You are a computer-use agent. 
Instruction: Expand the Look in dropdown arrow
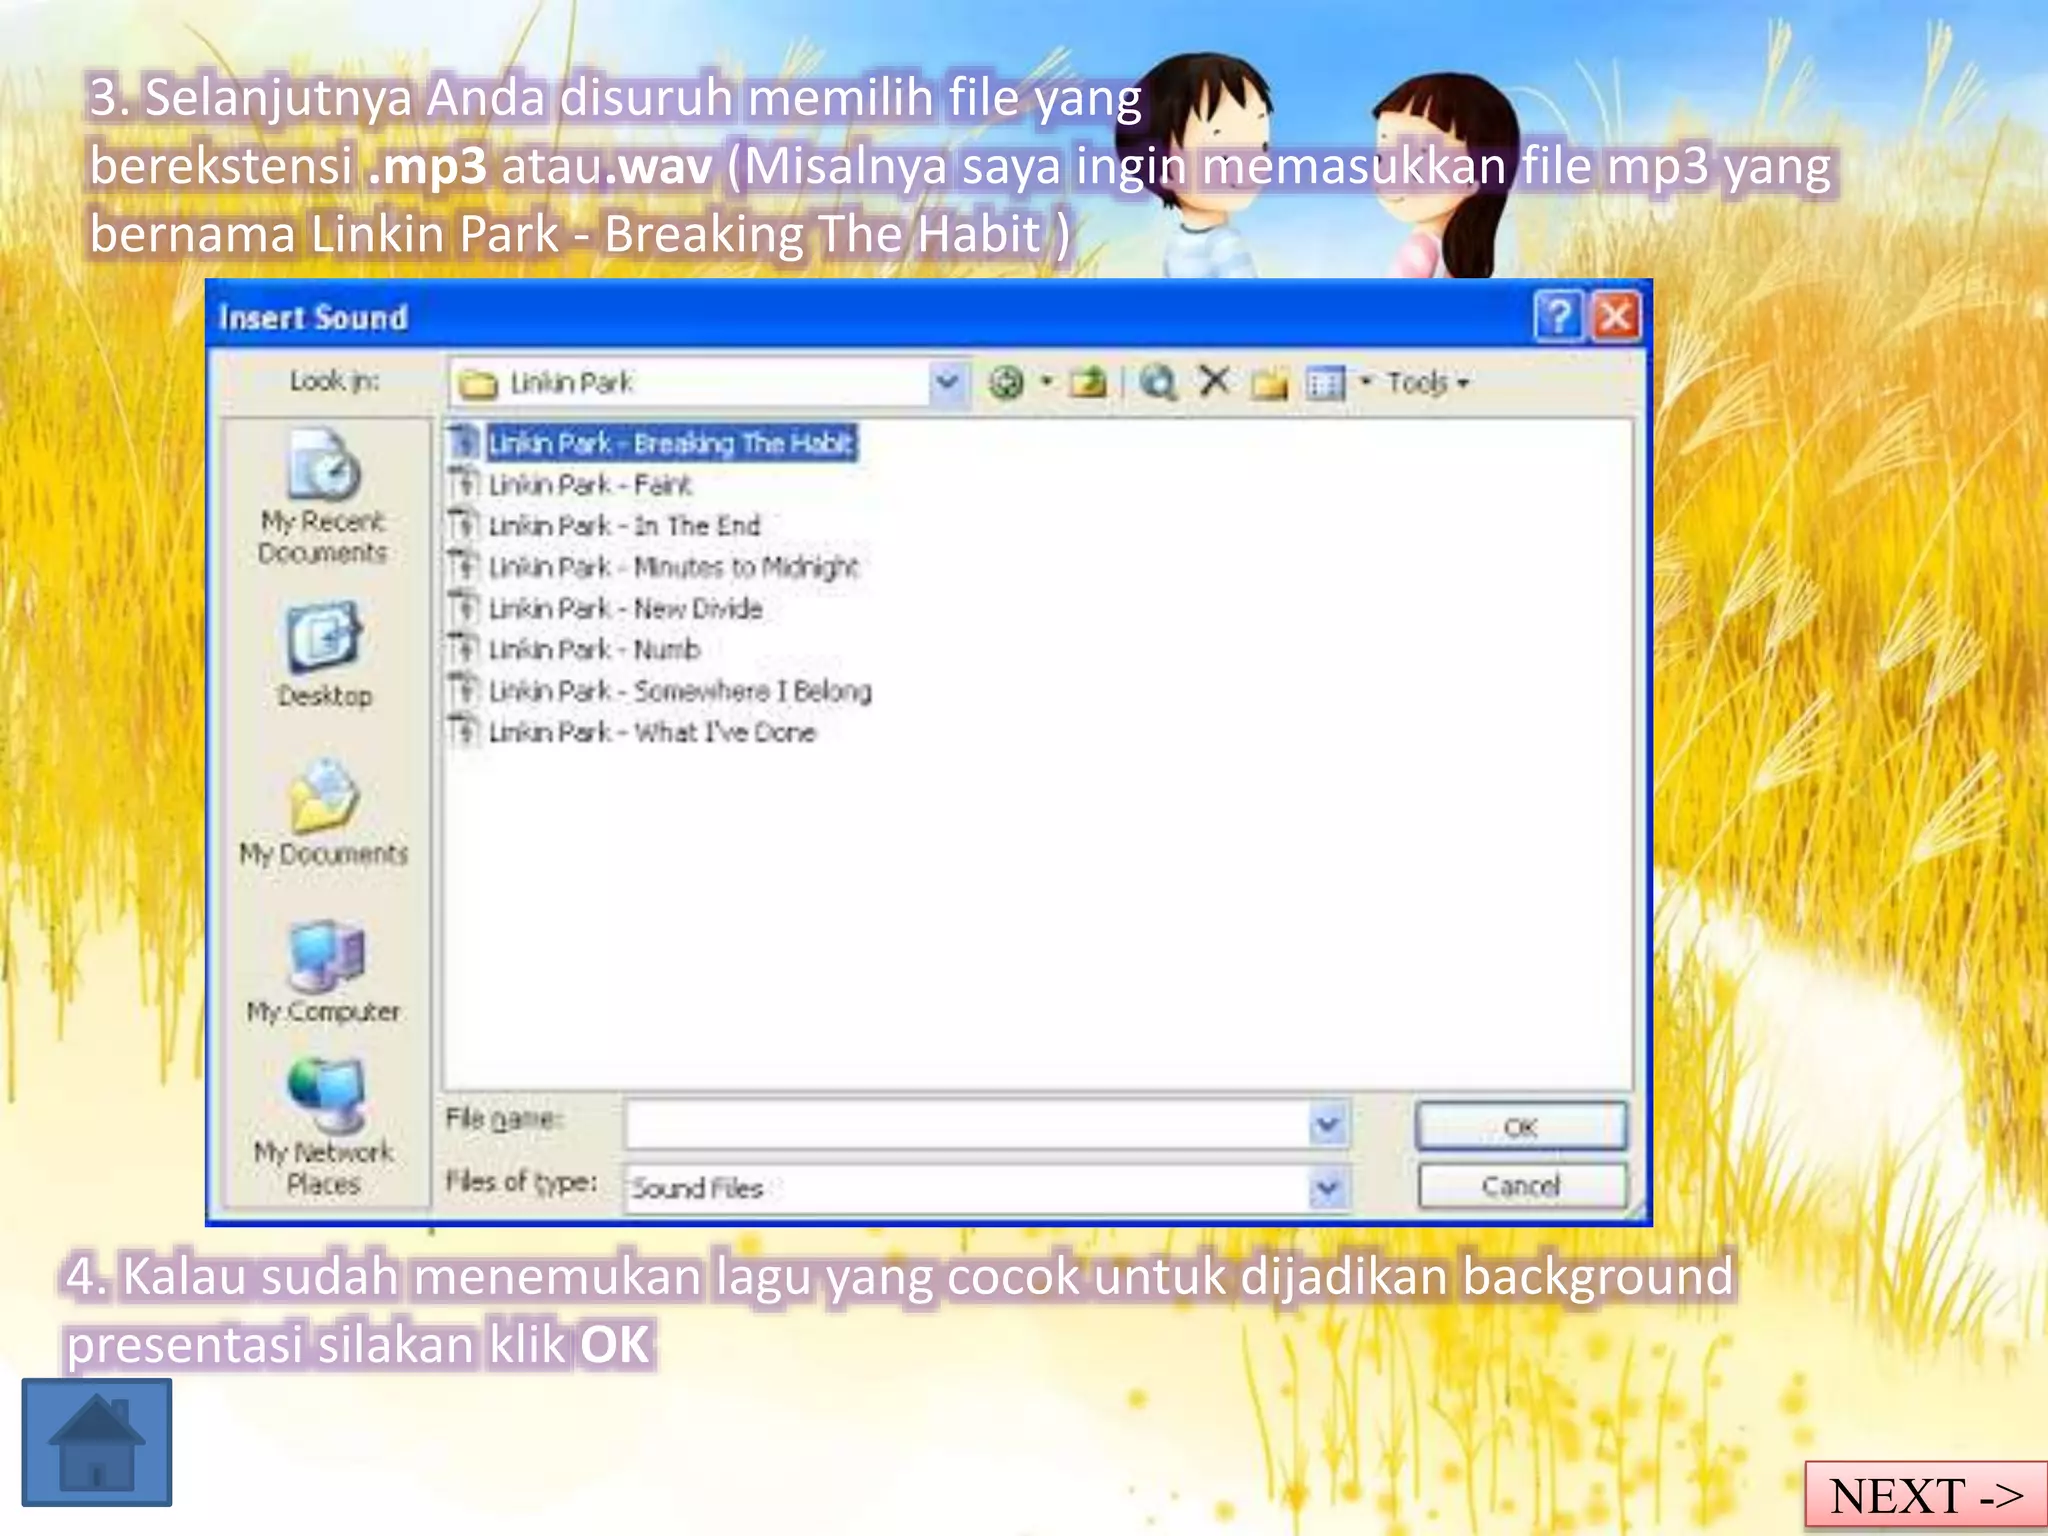[x=946, y=382]
